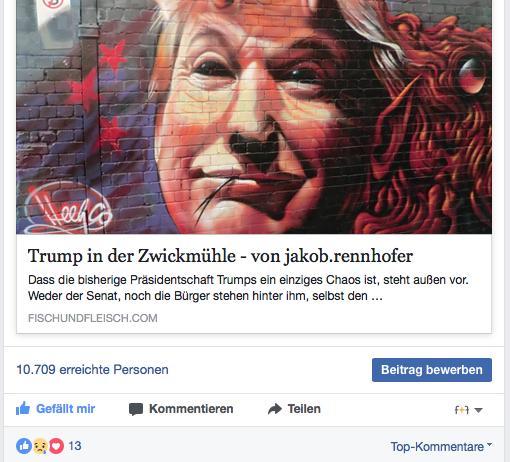Click the red heart reaction icon
Image resolution: width=510 pixels, height=462 pixels.
point(56,446)
